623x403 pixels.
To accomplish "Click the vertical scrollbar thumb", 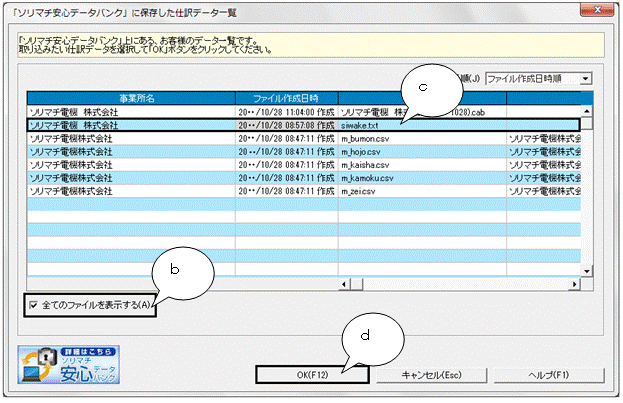I will point(587,123).
